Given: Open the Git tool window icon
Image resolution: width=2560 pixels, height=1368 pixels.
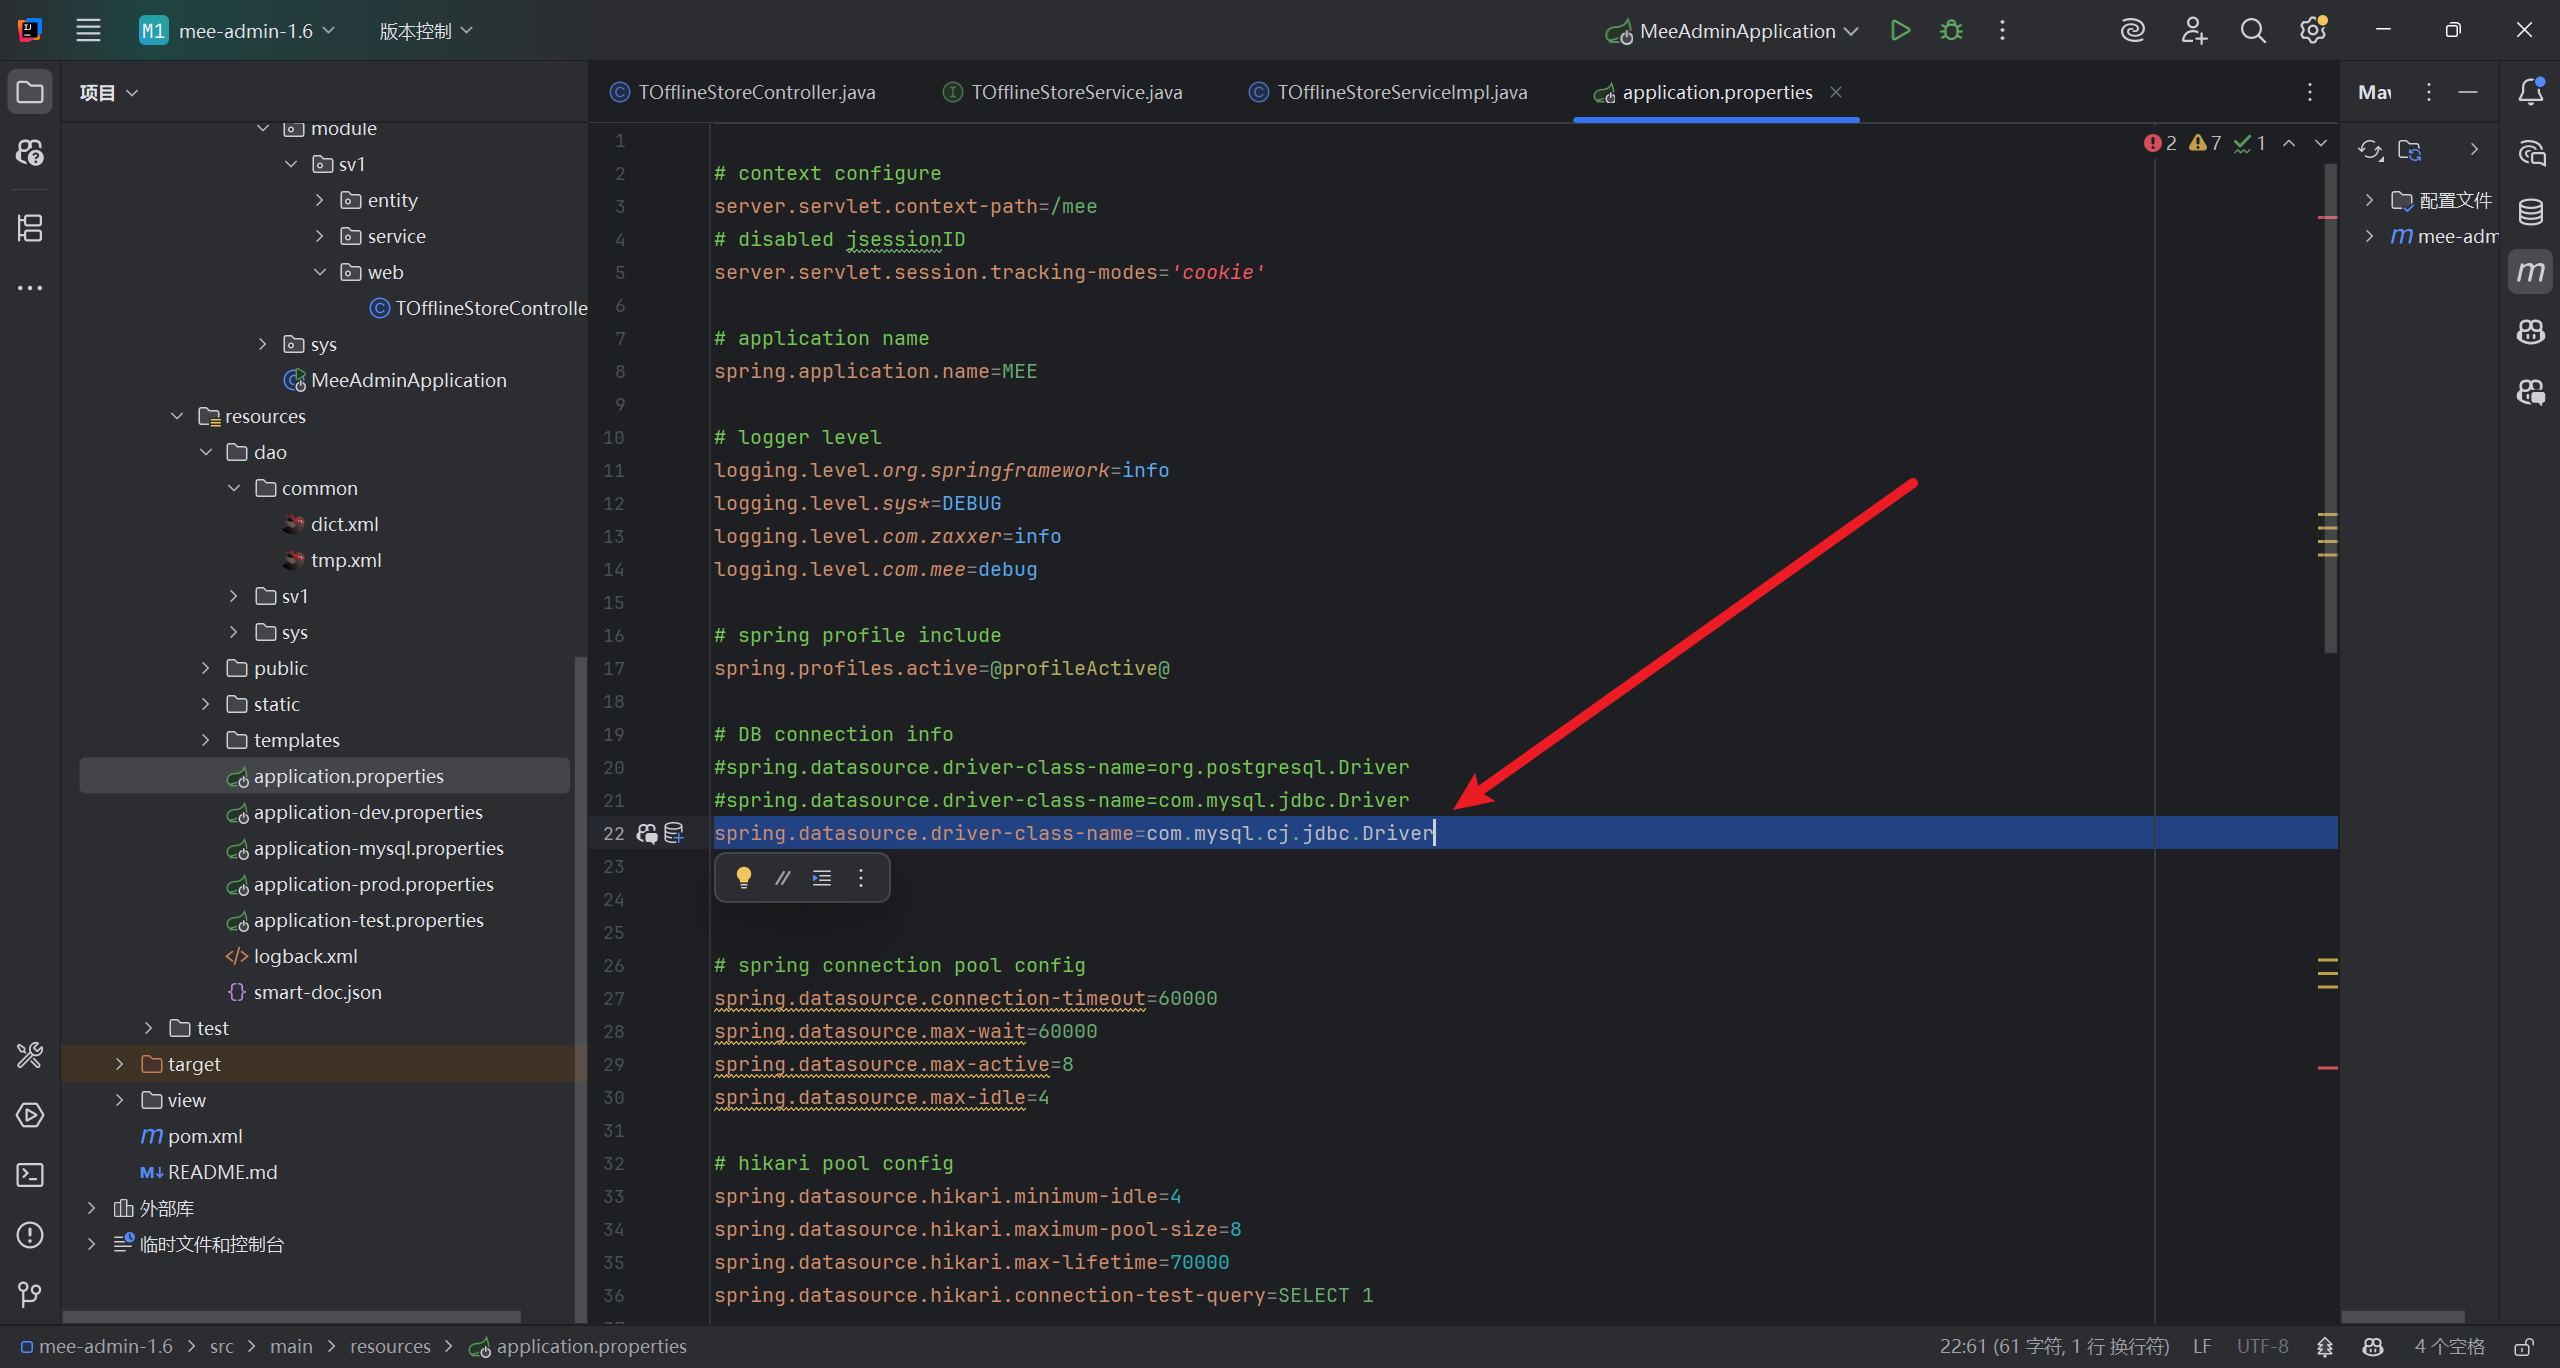Looking at the screenshot, I should (x=30, y=1295).
